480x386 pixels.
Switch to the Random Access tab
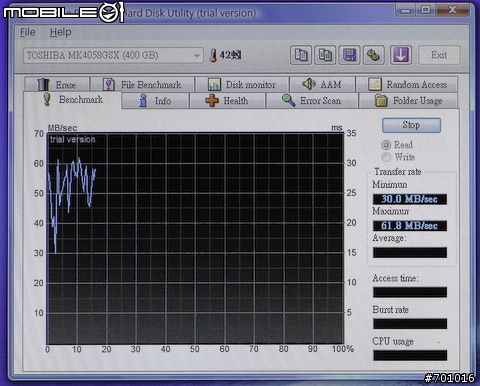407,85
